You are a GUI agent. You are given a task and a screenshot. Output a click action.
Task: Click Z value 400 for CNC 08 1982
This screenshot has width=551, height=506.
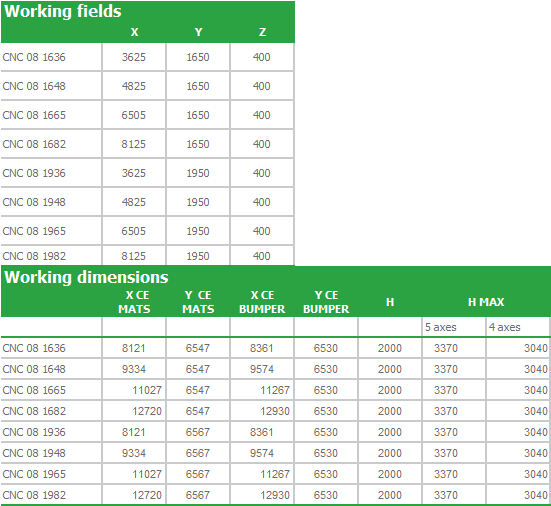pos(262,256)
